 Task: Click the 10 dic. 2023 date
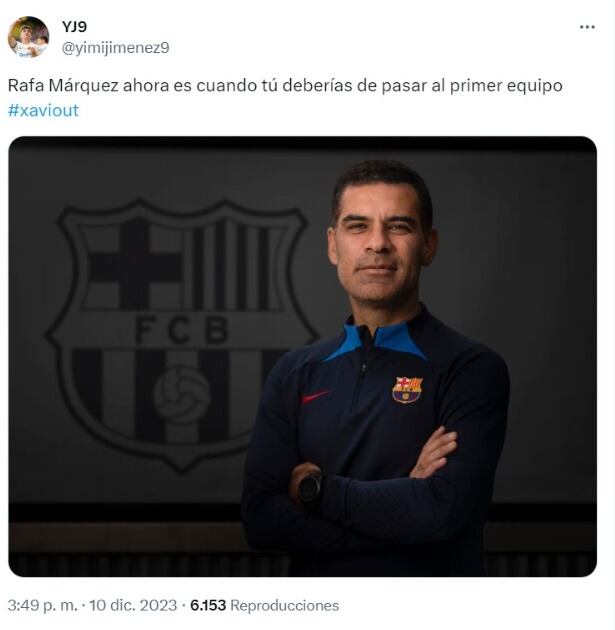pyautogui.click(x=133, y=605)
